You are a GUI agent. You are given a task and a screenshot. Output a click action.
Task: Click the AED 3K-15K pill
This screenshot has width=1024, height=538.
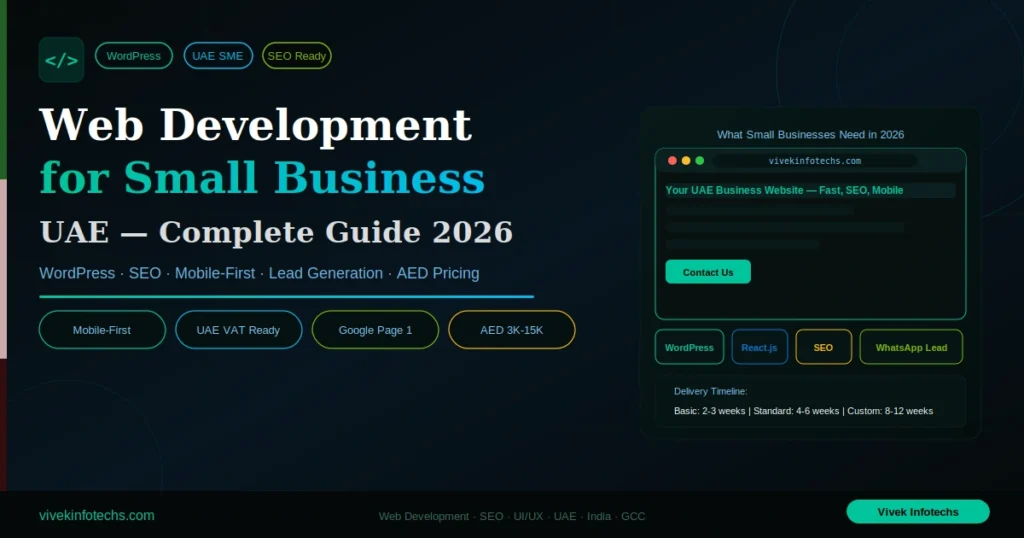[512, 330]
